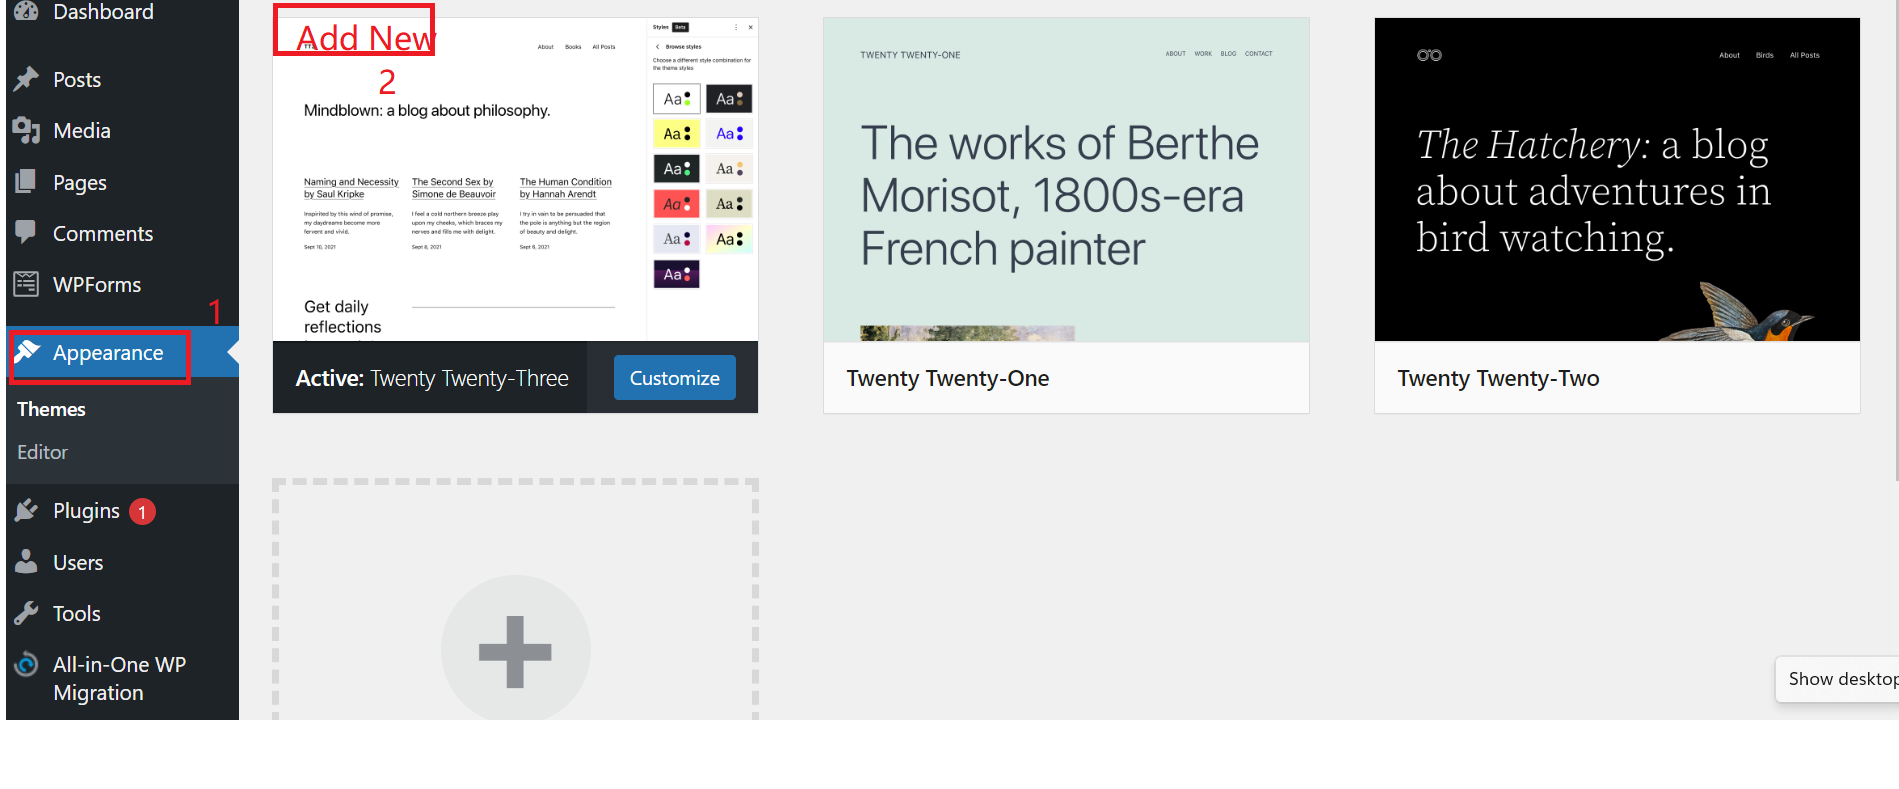Go to the Dashboard menu item
This screenshot has height=789, width=1899.
point(102,12)
